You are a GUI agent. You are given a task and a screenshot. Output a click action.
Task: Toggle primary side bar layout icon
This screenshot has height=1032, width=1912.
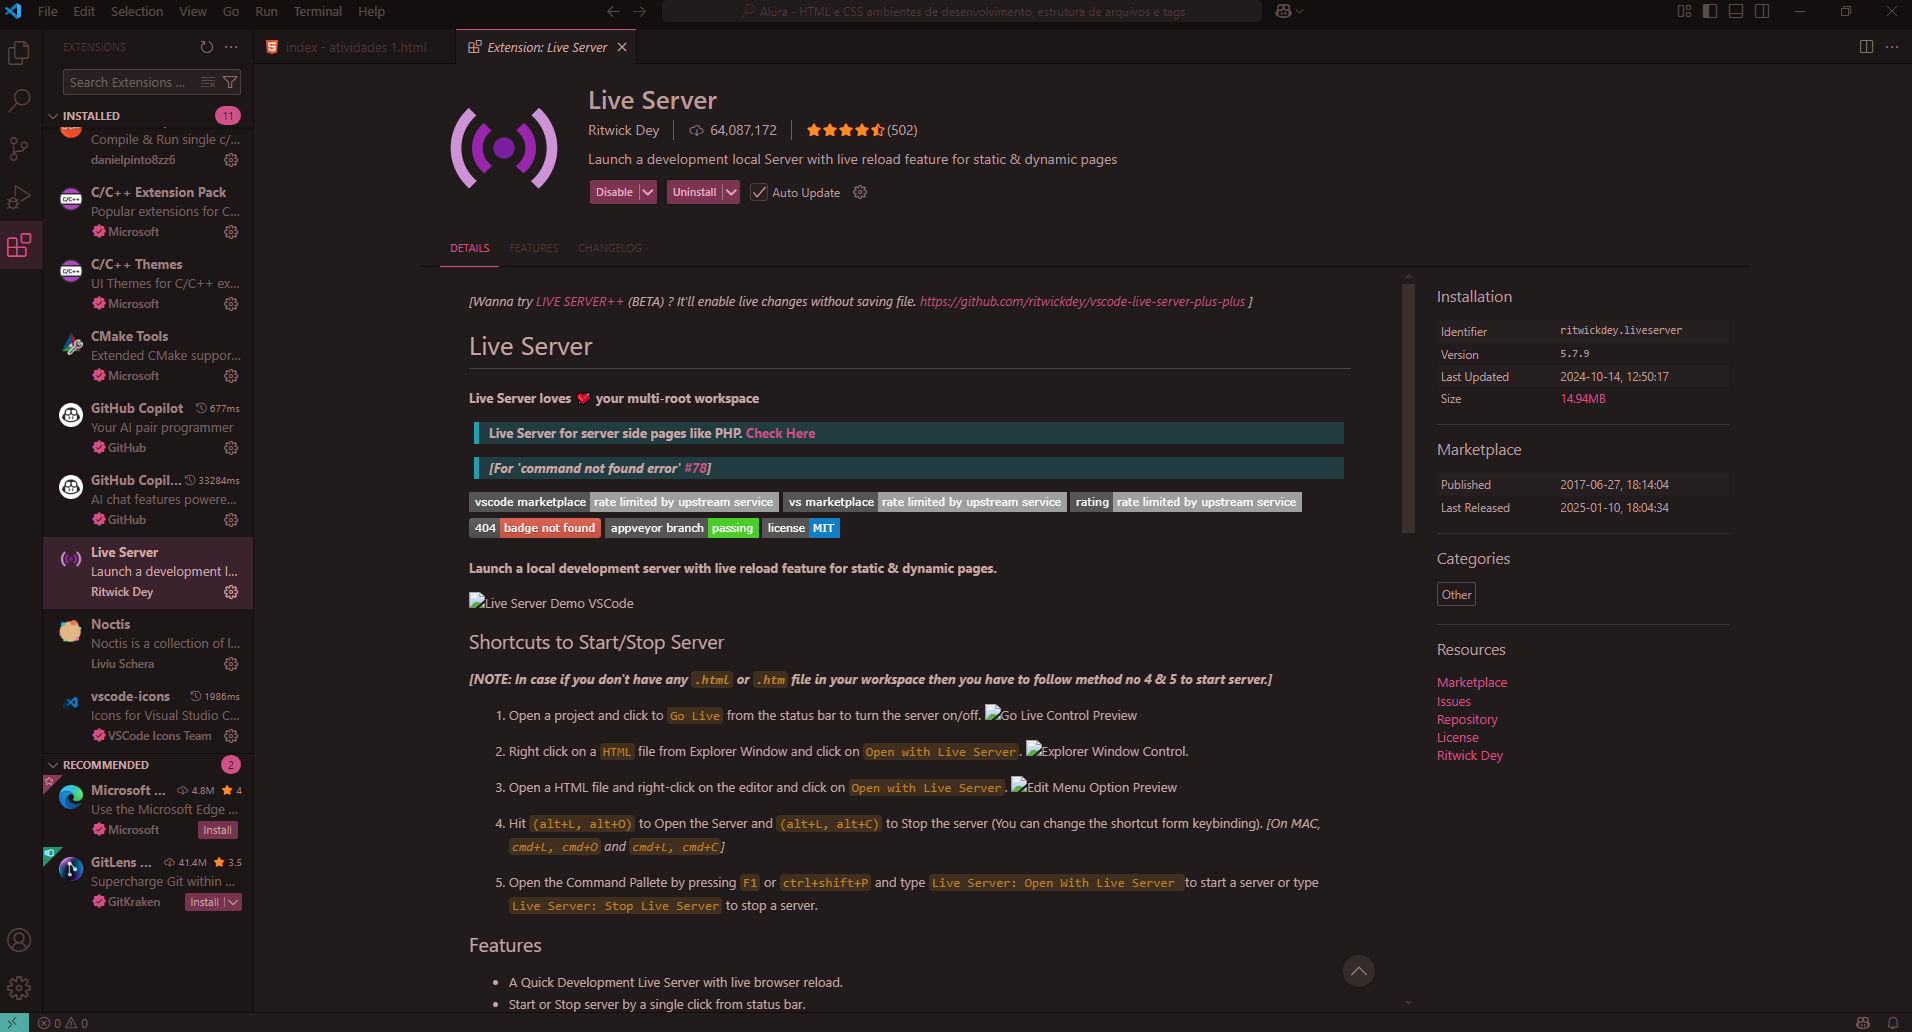click(1710, 11)
